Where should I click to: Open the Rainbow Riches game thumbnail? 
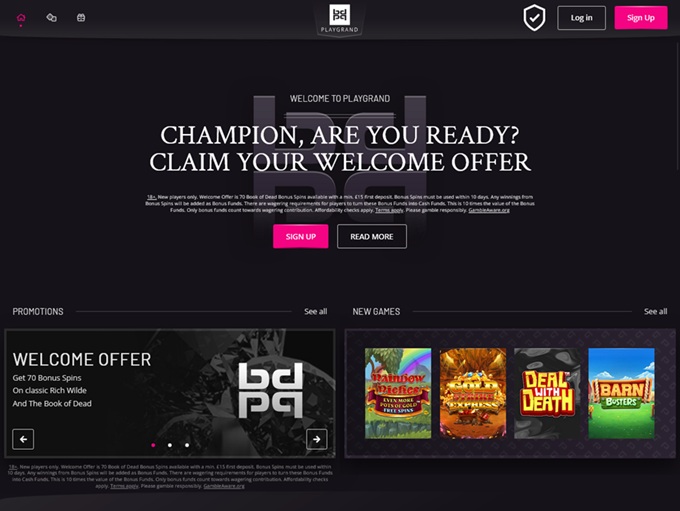point(398,393)
